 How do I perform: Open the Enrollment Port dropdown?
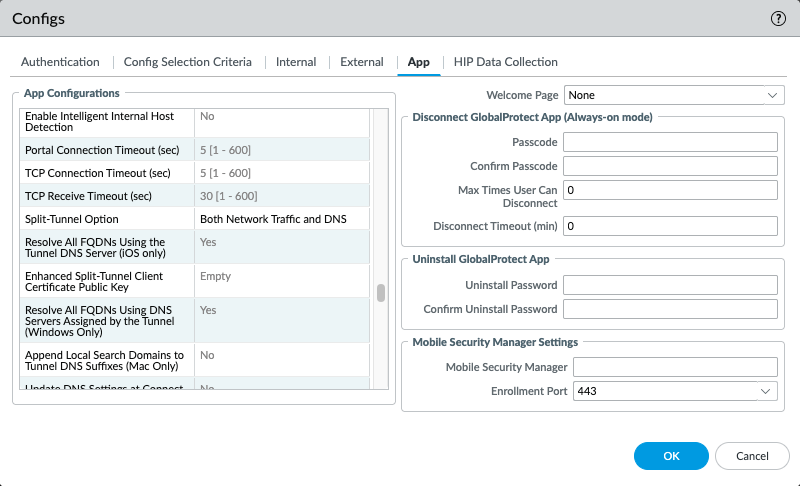[675, 391]
